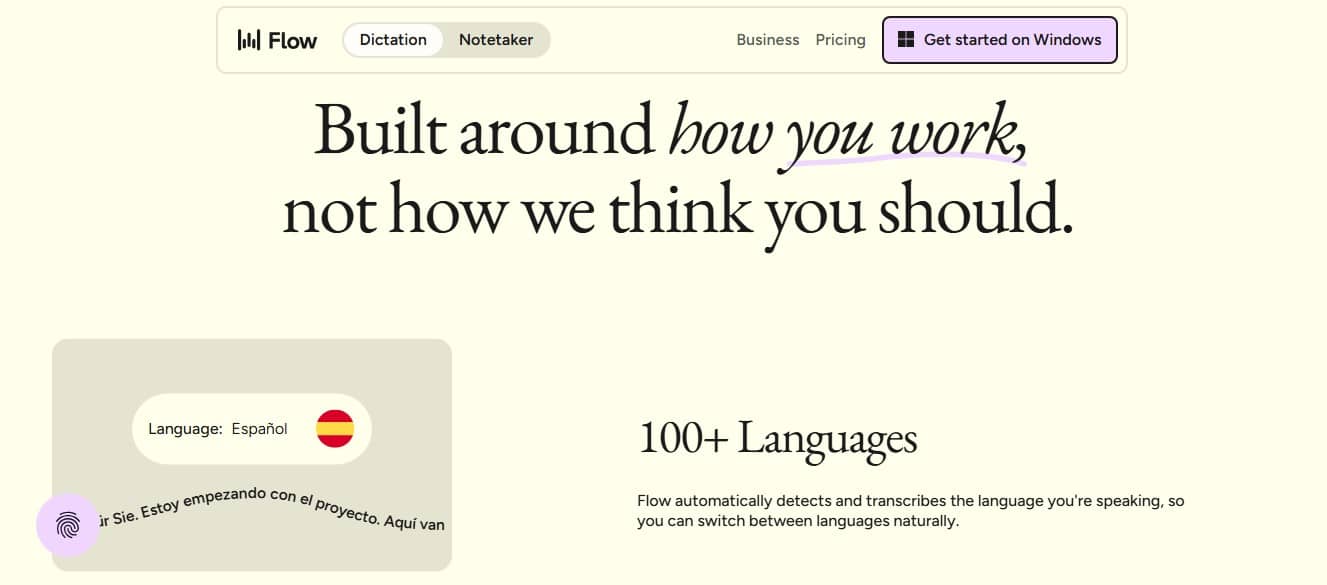Click the purple fingerprint icon button
1327x585 pixels.
[x=68, y=525]
